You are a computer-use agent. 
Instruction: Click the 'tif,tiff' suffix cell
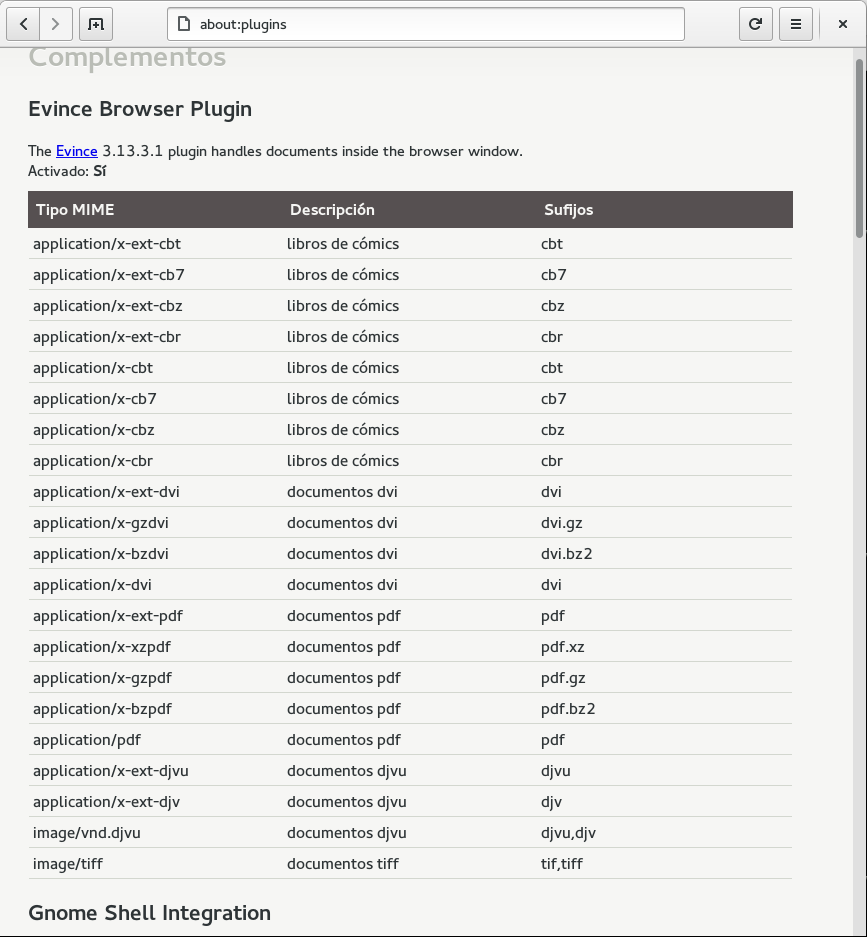coord(562,865)
